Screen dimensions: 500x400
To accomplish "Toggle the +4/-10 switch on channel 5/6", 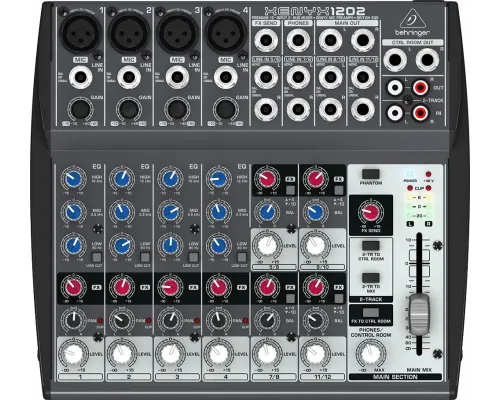I will [290, 190].
